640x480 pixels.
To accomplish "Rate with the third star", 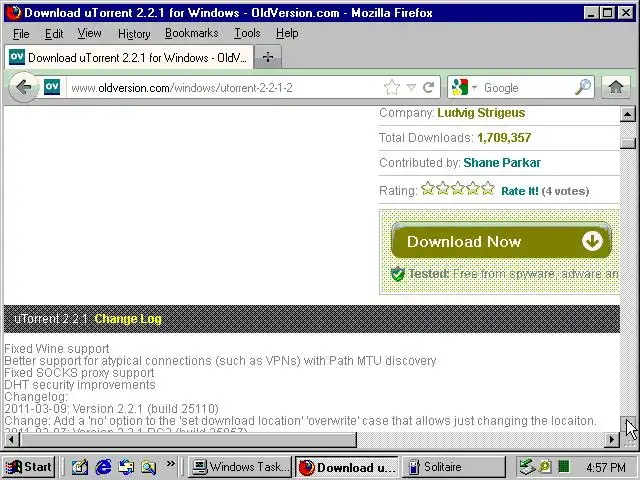I will tap(458, 189).
